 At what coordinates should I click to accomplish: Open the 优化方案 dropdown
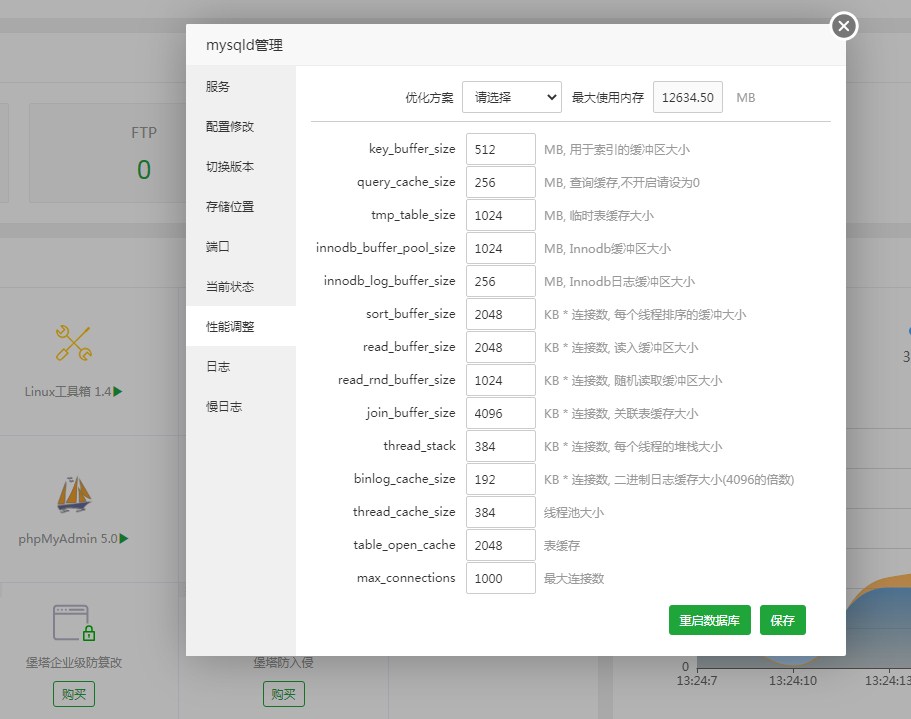(x=511, y=97)
